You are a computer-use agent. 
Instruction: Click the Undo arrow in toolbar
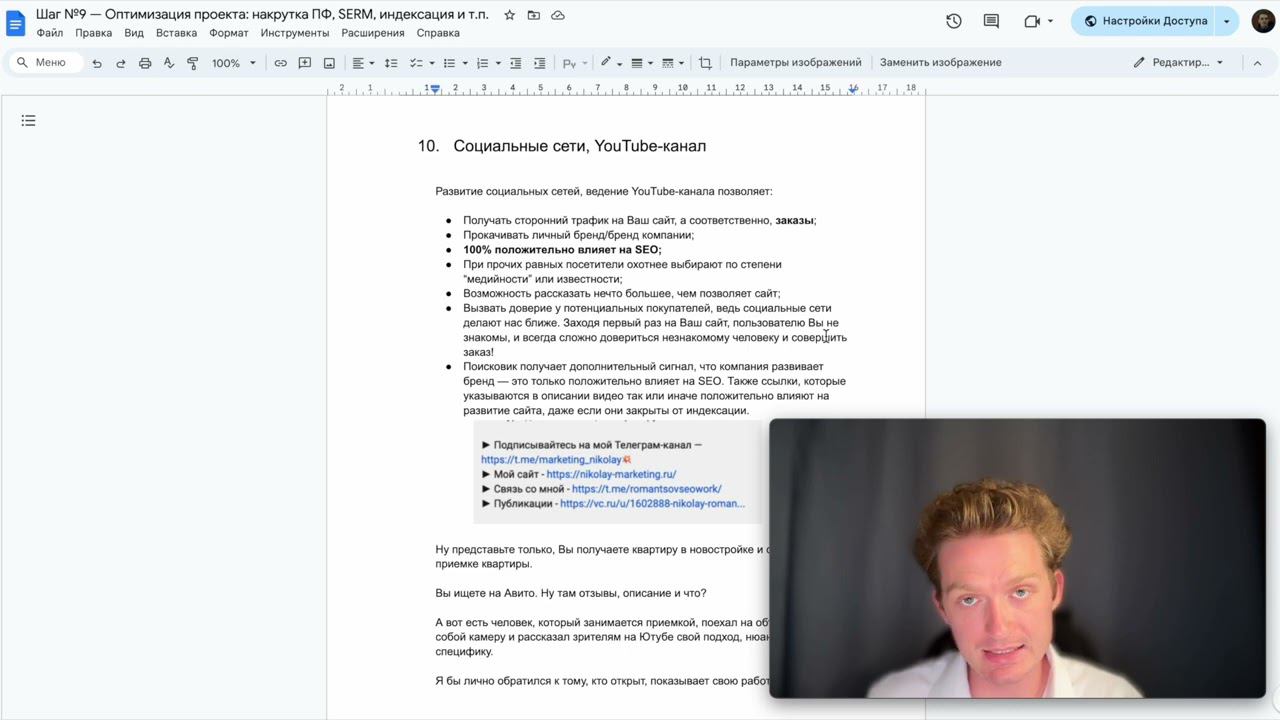tap(97, 63)
